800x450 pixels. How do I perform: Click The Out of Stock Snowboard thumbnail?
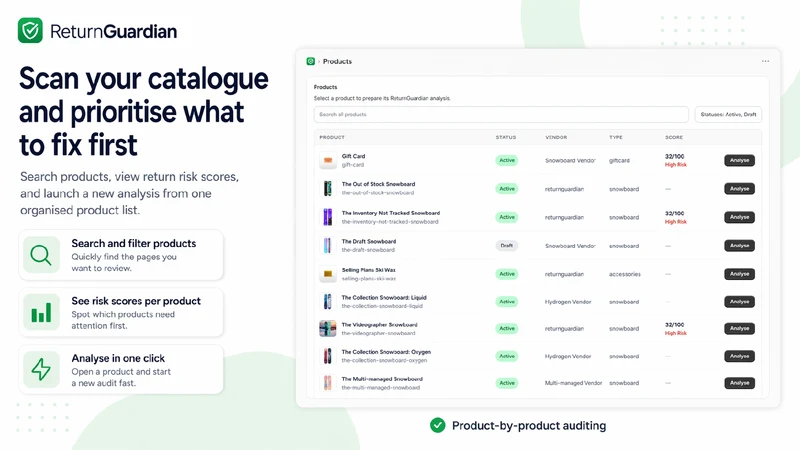(x=328, y=188)
